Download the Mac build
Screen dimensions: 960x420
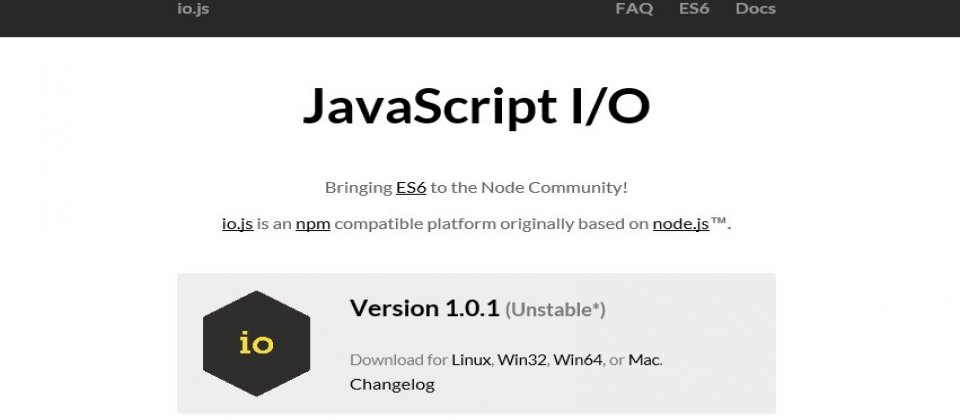(x=645, y=360)
